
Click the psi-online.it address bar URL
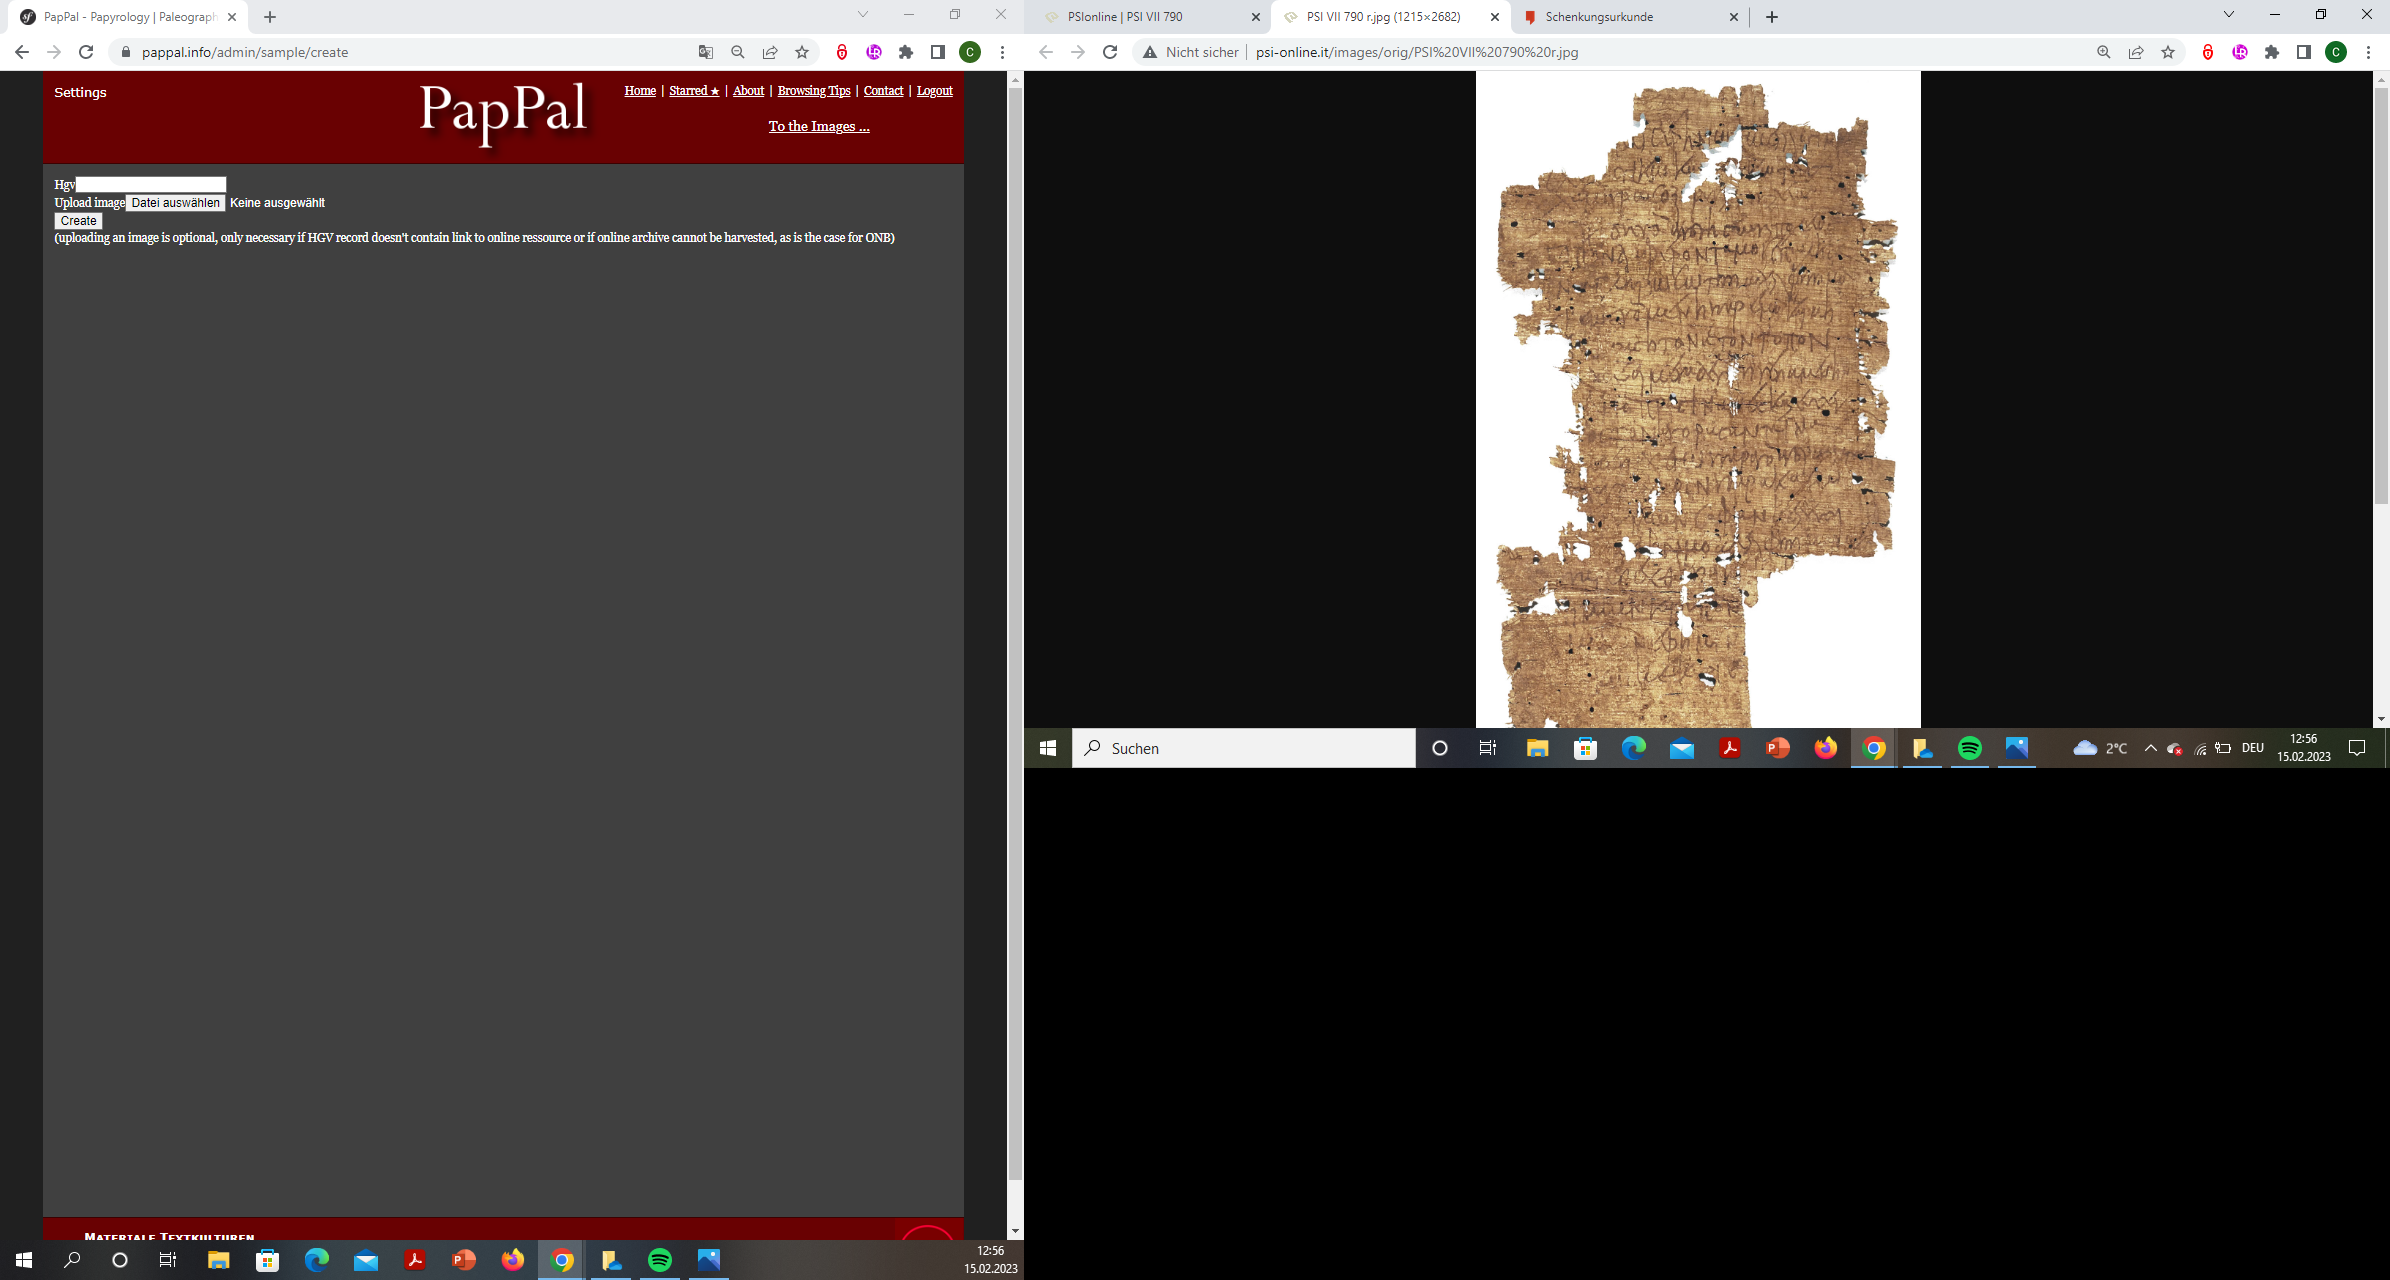[x=1417, y=52]
